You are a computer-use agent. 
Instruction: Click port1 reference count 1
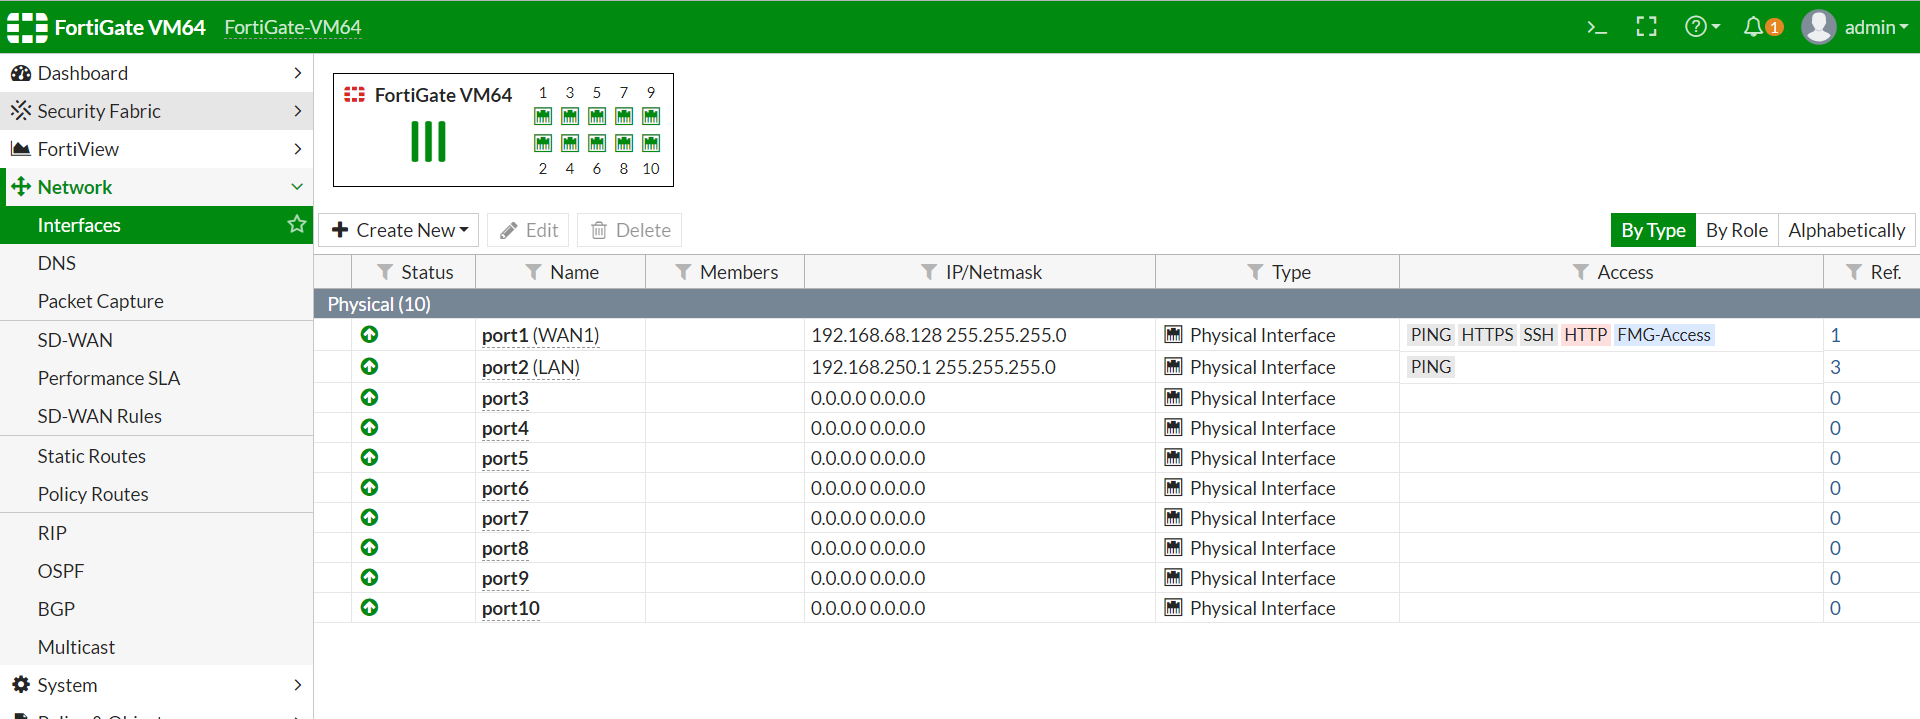(1835, 335)
